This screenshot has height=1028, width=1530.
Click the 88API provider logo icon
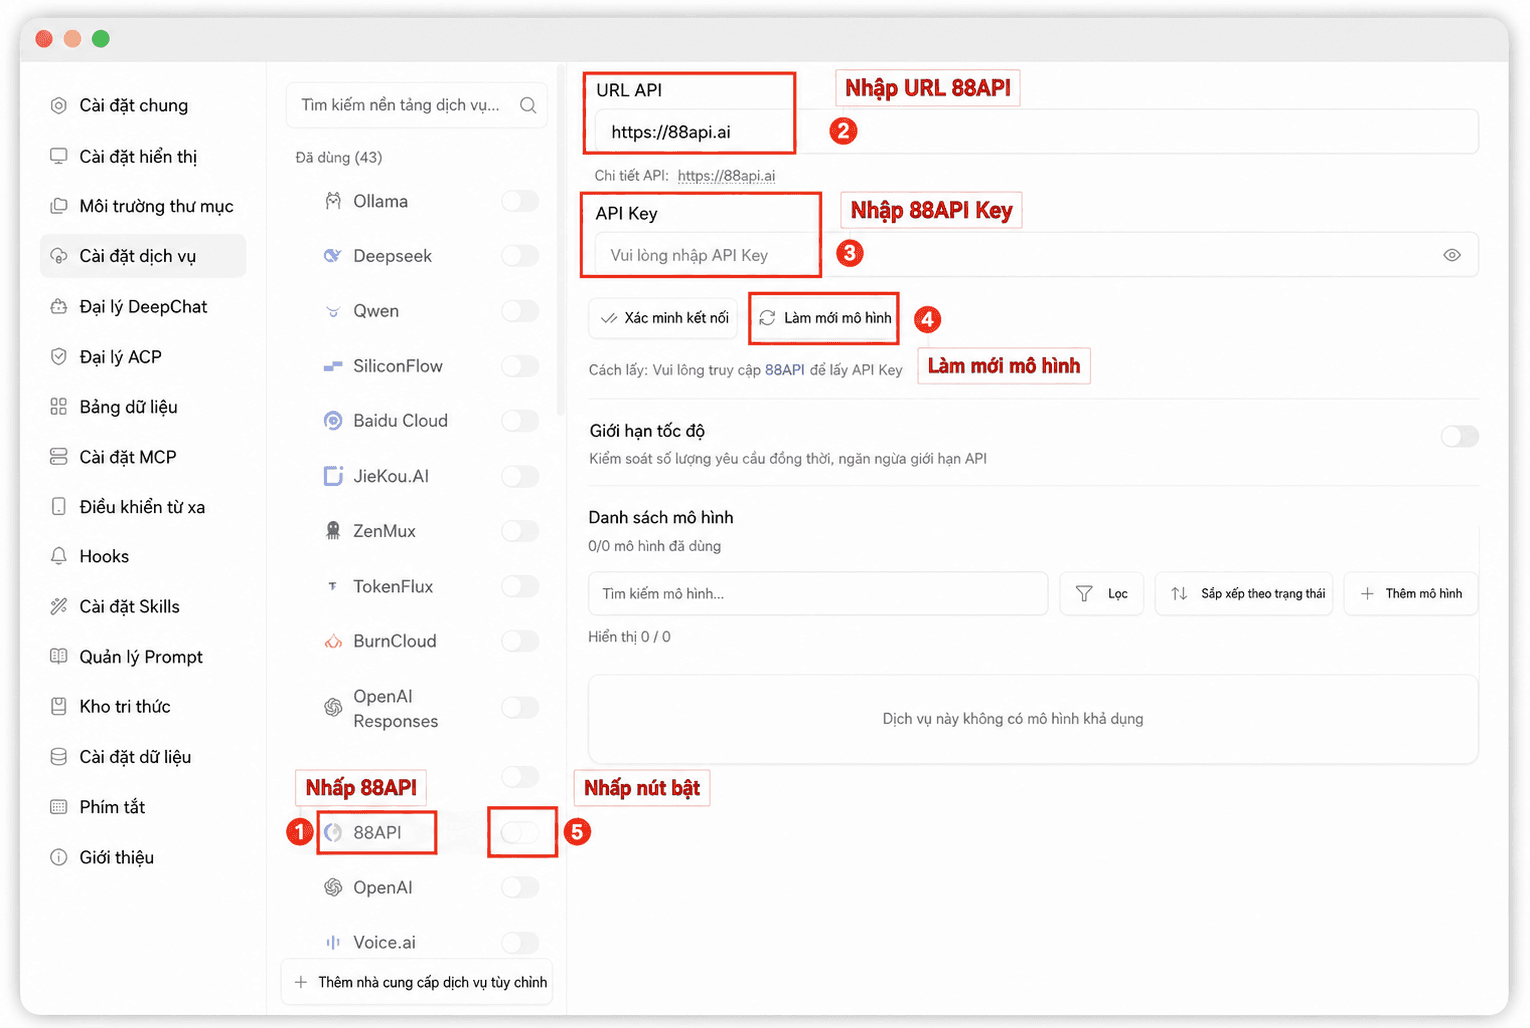pos(333,832)
